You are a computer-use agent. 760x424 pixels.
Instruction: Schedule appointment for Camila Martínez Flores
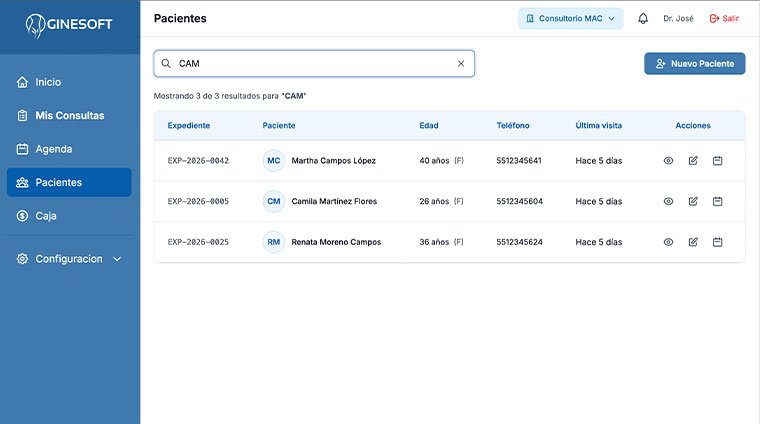(718, 202)
